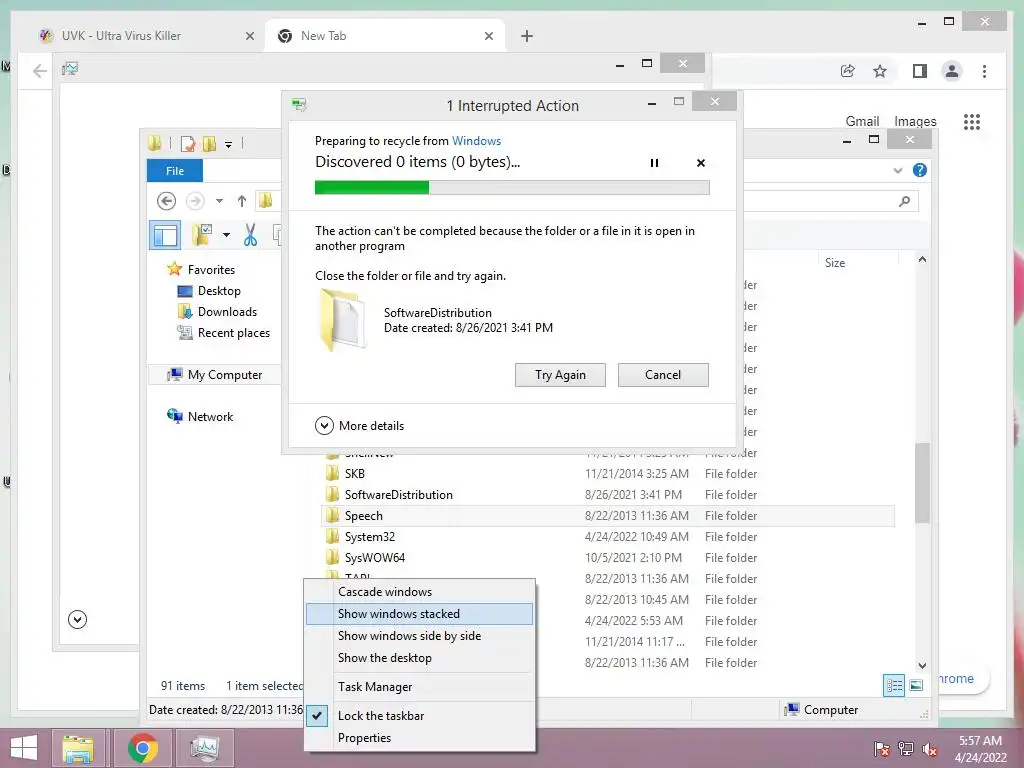Screen dimensions: 1024x768
Task: Click the Gmail link
Action: click(862, 121)
